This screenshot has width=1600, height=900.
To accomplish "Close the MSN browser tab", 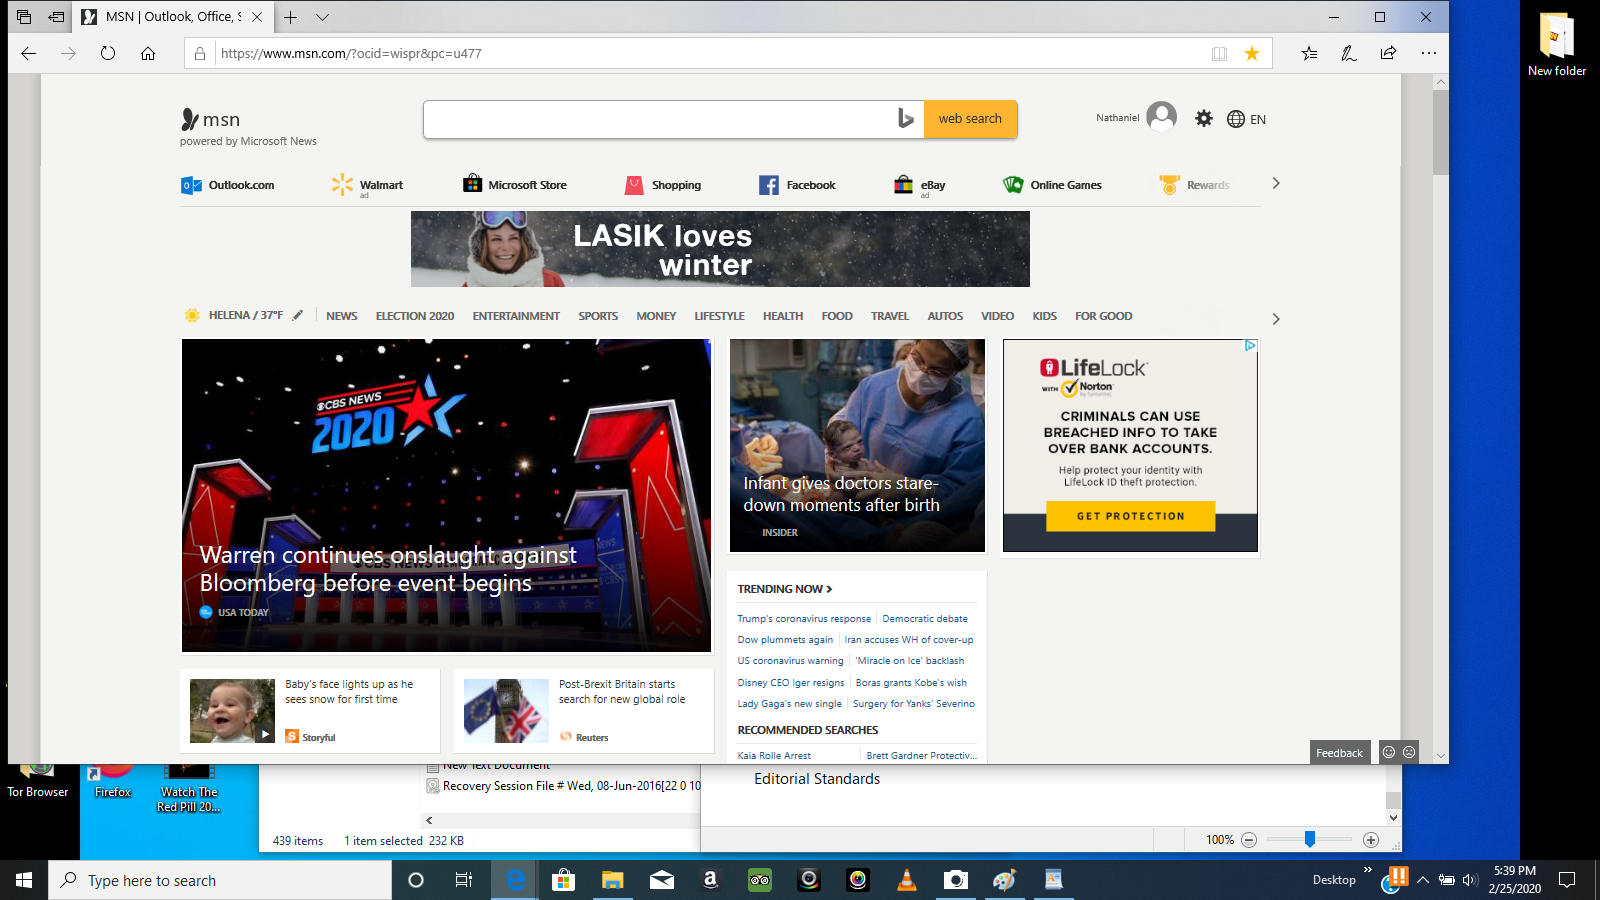I will 257,17.
